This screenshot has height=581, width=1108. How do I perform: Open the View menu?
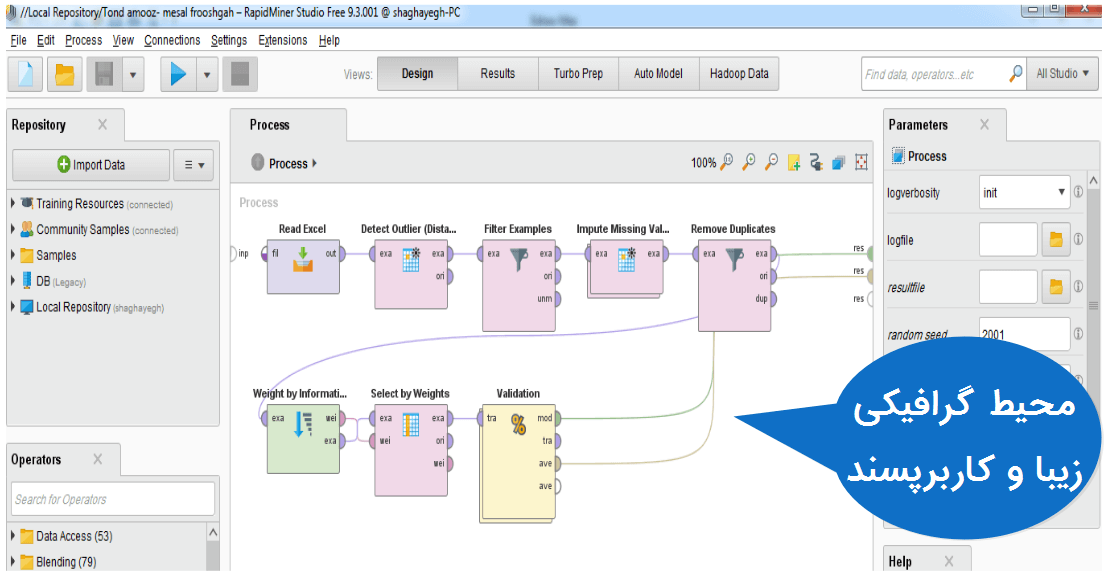point(123,40)
